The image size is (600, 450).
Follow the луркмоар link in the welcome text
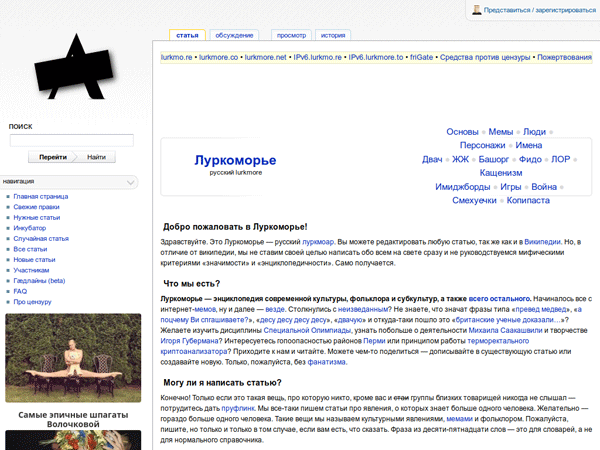[x=318, y=242]
